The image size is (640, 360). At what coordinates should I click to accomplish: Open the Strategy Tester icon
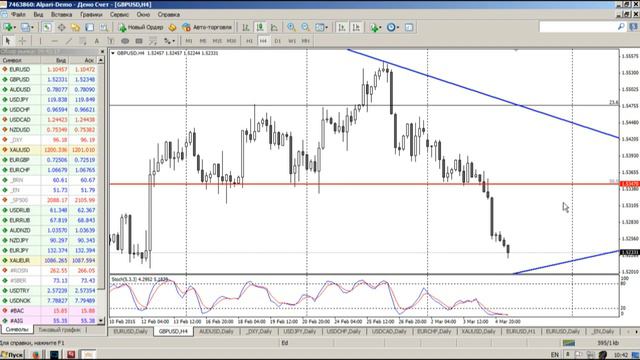[104, 27]
